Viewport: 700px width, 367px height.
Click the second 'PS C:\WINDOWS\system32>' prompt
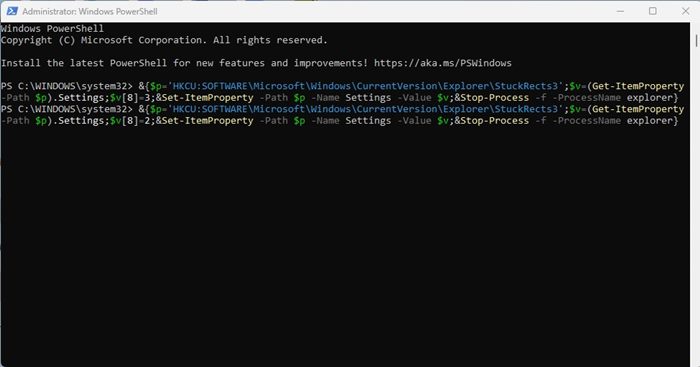(x=67, y=109)
